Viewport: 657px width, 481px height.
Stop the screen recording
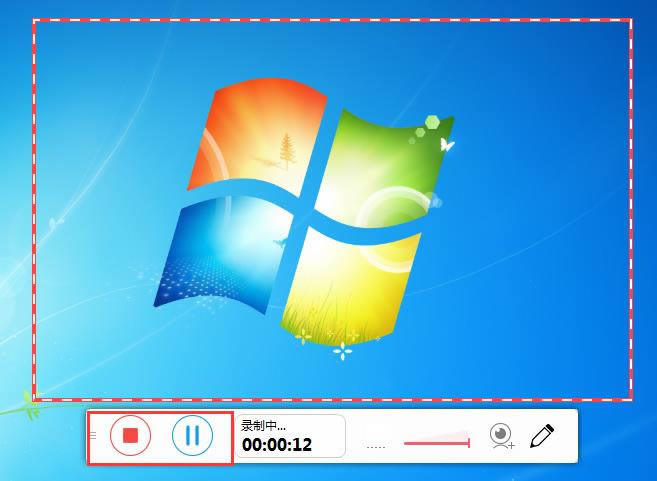130,435
